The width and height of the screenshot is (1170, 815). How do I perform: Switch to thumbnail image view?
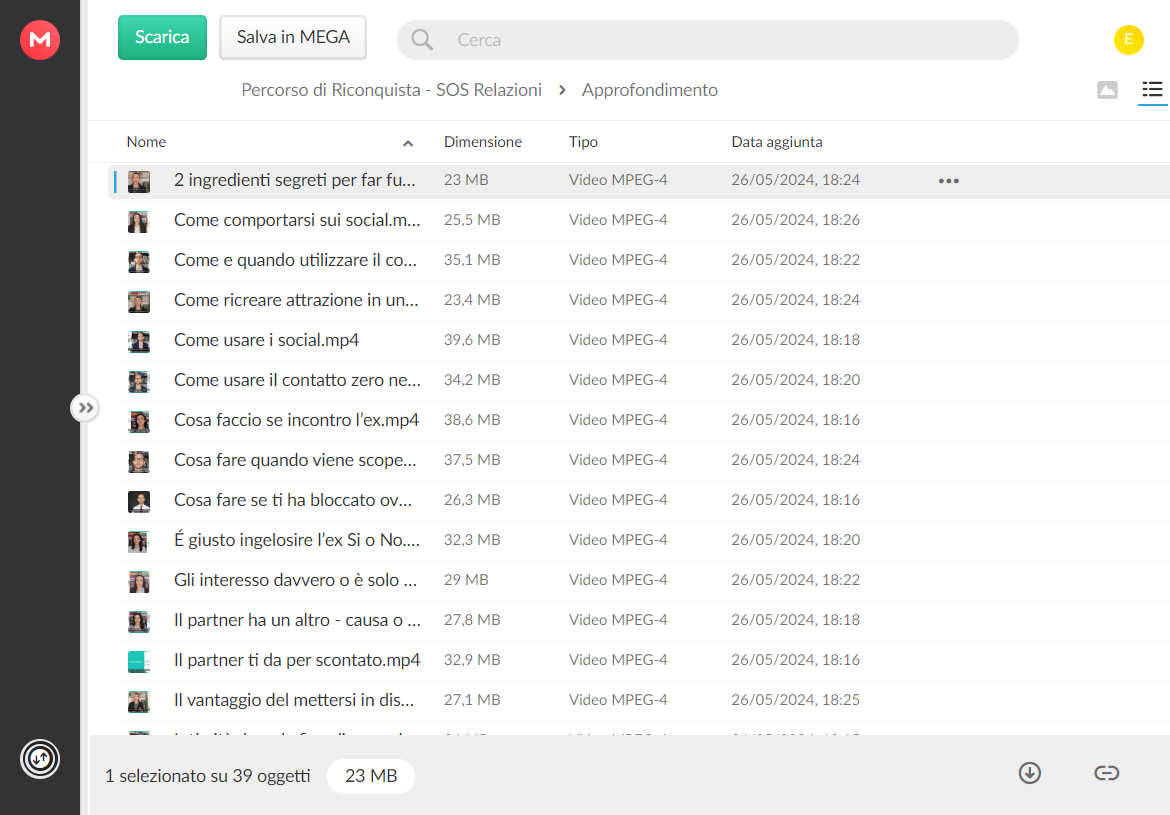[1107, 90]
